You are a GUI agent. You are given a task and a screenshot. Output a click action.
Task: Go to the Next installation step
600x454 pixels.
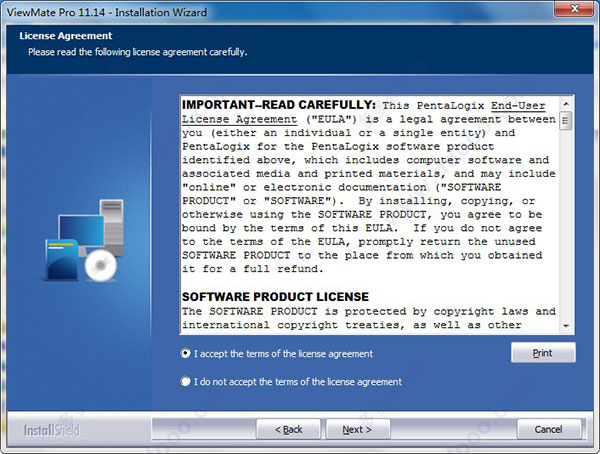(357, 430)
